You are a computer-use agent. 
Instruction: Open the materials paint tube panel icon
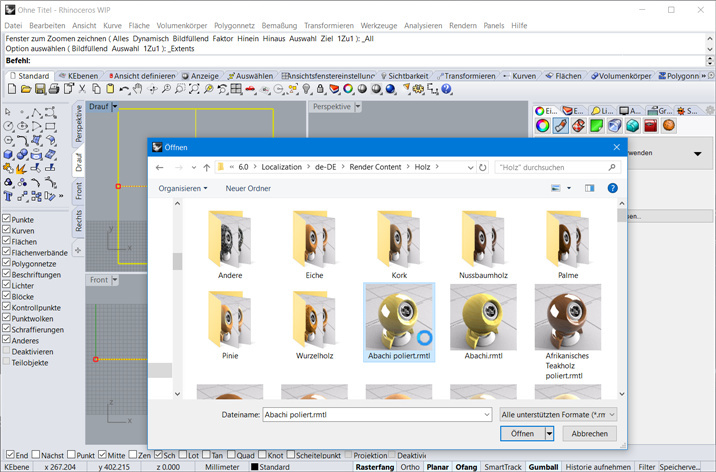pos(561,126)
